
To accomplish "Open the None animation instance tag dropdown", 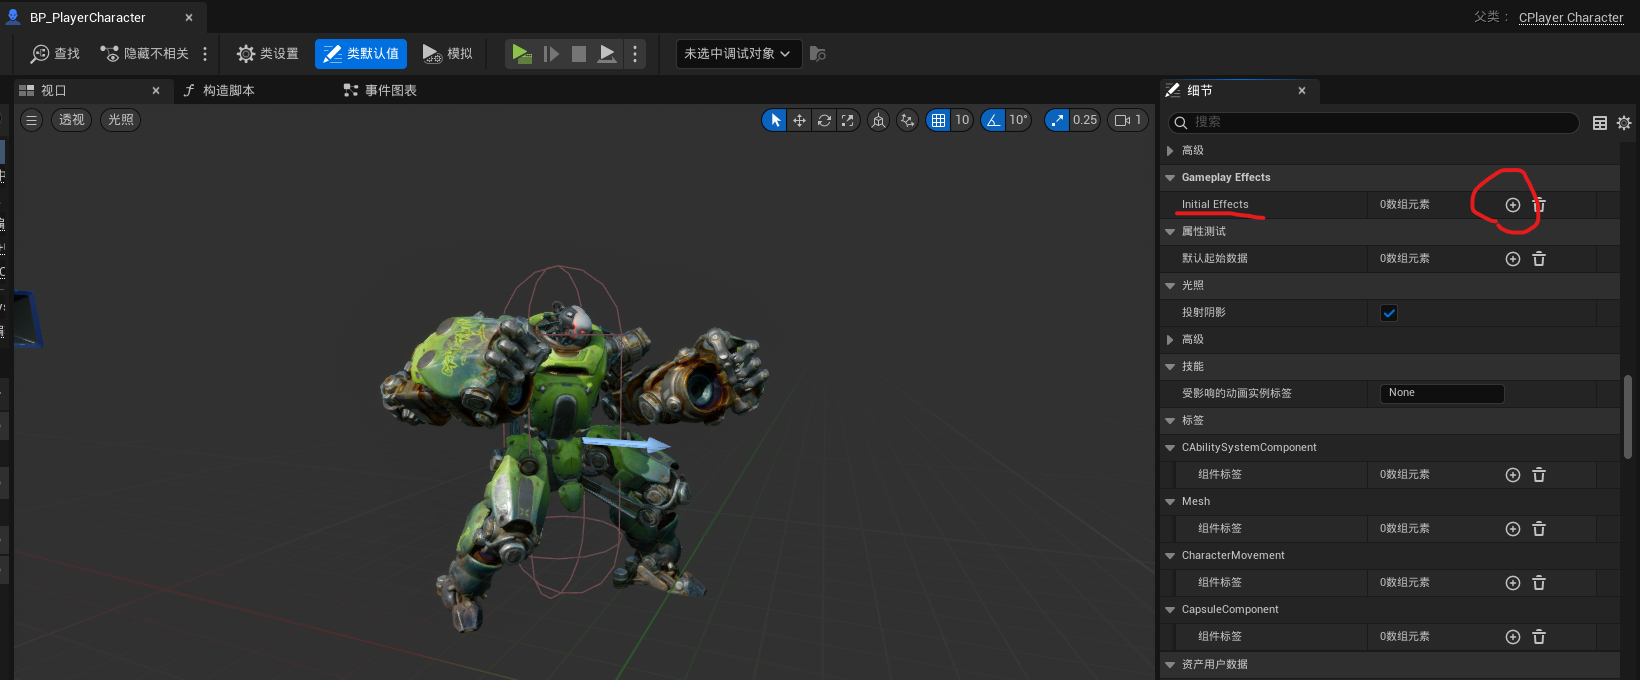I will pyautogui.click(x=1442, y=393).
